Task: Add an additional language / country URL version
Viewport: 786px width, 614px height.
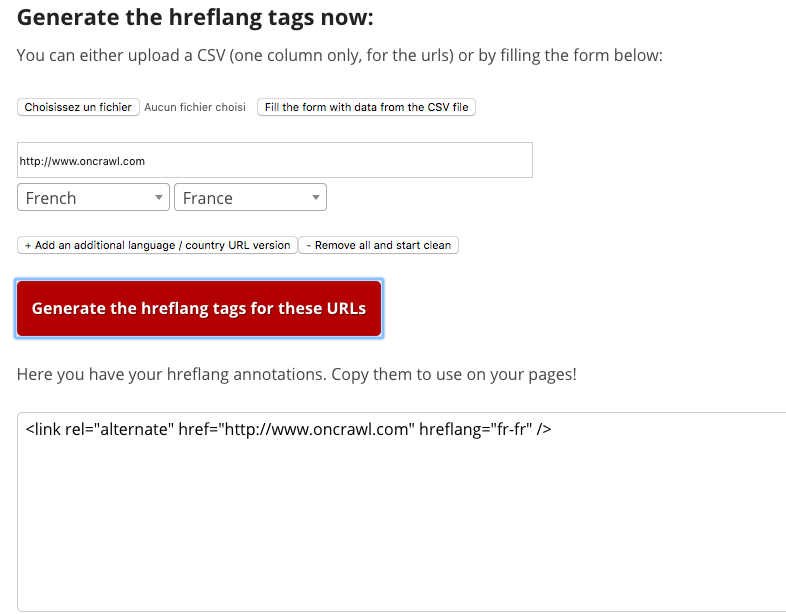Action: [x=157, y=245]
